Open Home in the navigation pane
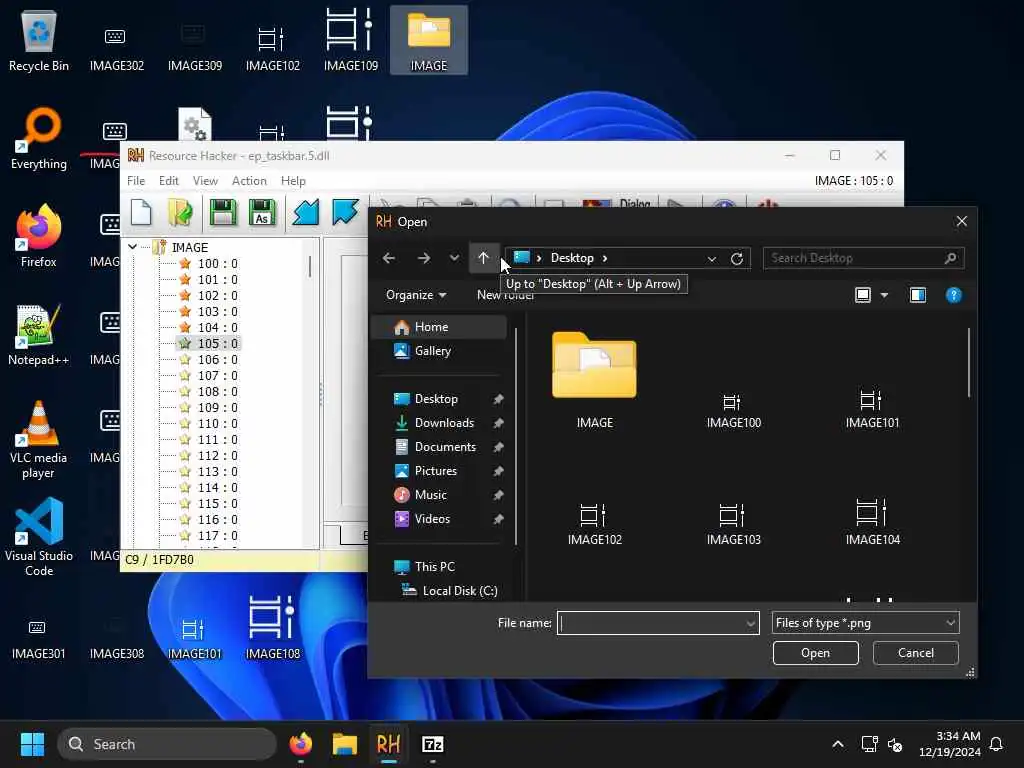The height and width of the screenshot is (768, 1024). pos(439,327)
